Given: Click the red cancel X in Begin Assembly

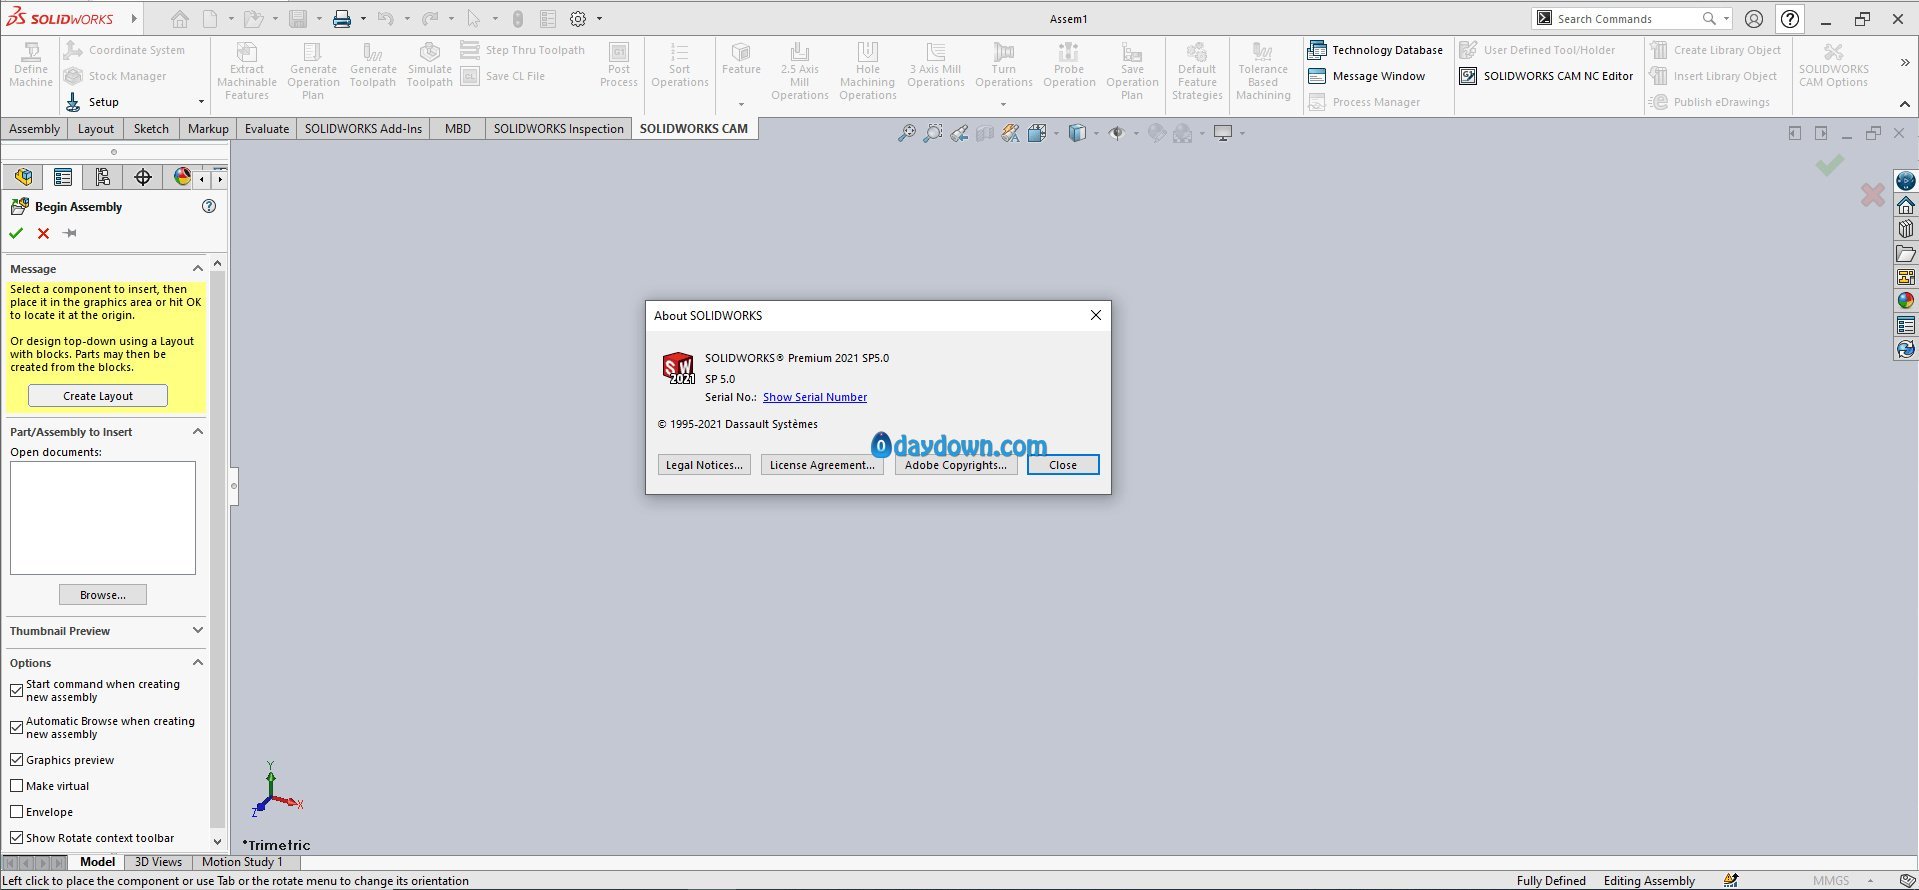Looking at the screenshot, I should click(x=43, y=233).
